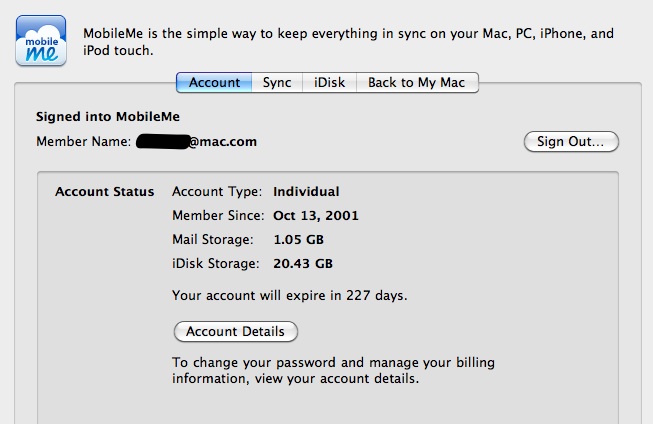Click the 'iDisk Storage:' label
This screenshot has height=424, width=653.
(x=216, y=264)
